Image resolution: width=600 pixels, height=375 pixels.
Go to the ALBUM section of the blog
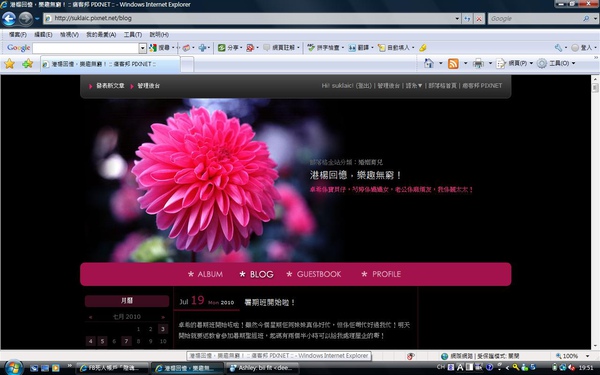(205, 274)
